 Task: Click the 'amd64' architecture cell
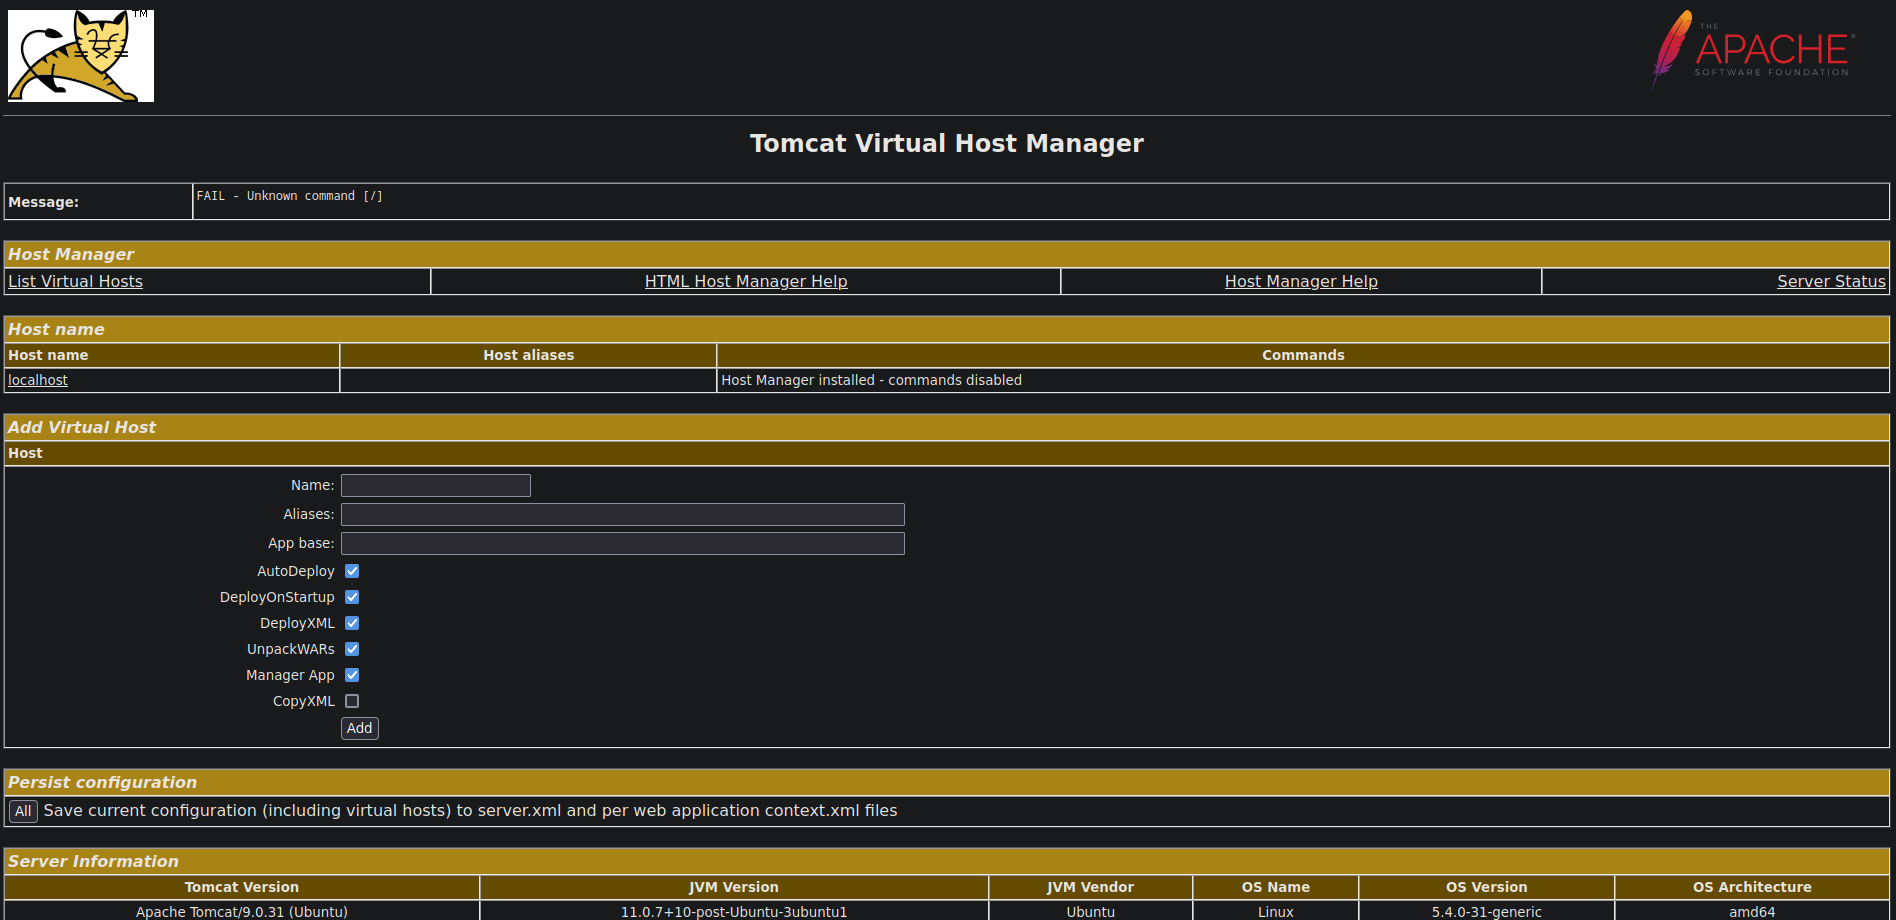pos(1752,911)
